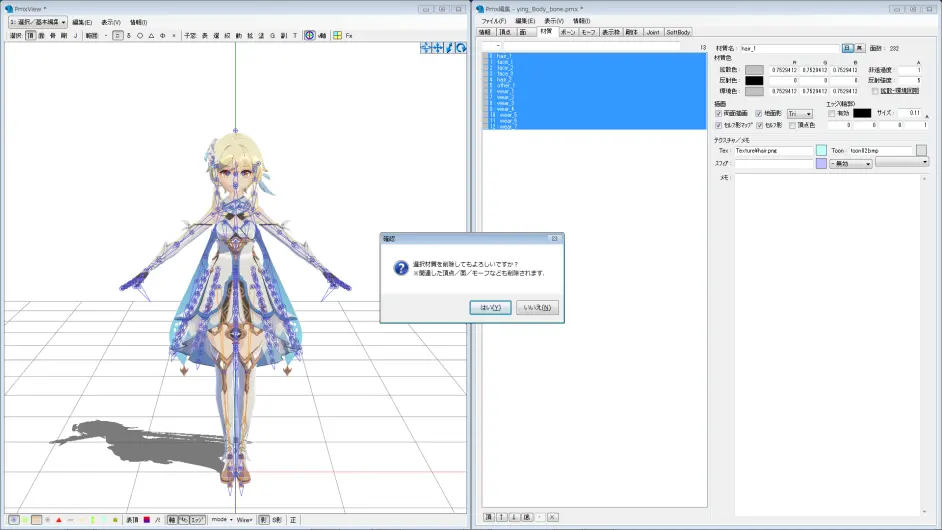This screenshot has height=530, width=942.
Task: Click the red/purple square icon in bottom bar
Action: coord(147,520)
